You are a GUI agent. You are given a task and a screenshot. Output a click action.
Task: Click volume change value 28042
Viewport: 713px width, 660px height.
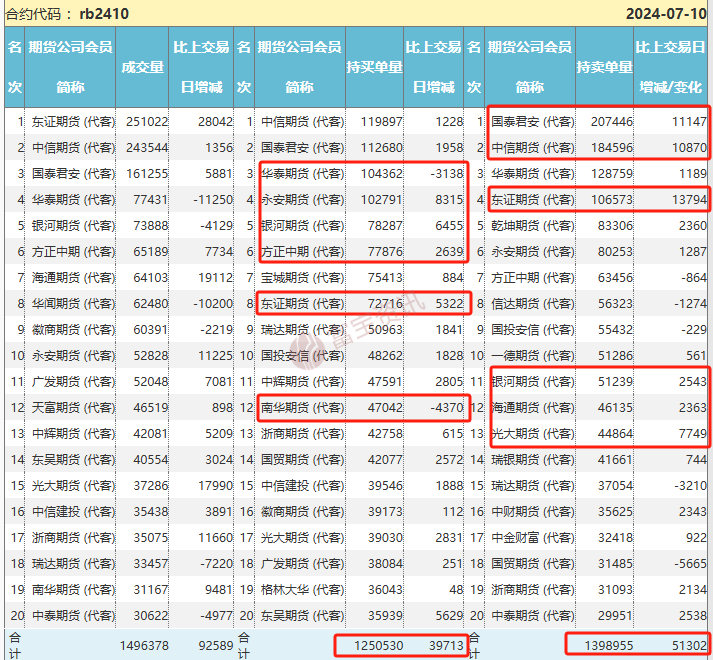click(x=215, y=121)
